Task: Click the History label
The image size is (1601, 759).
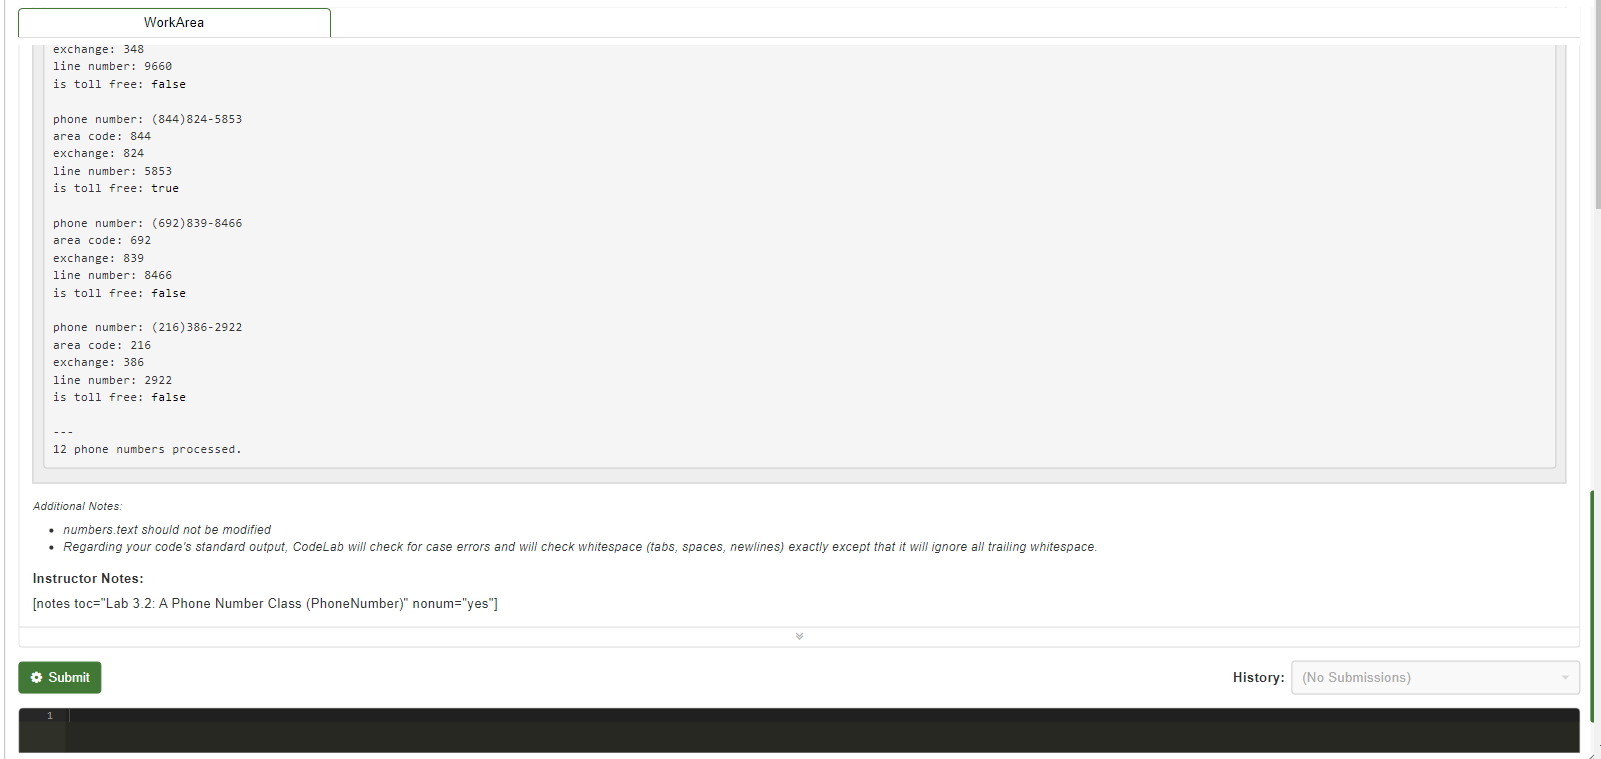Action: pos(1258,677)
